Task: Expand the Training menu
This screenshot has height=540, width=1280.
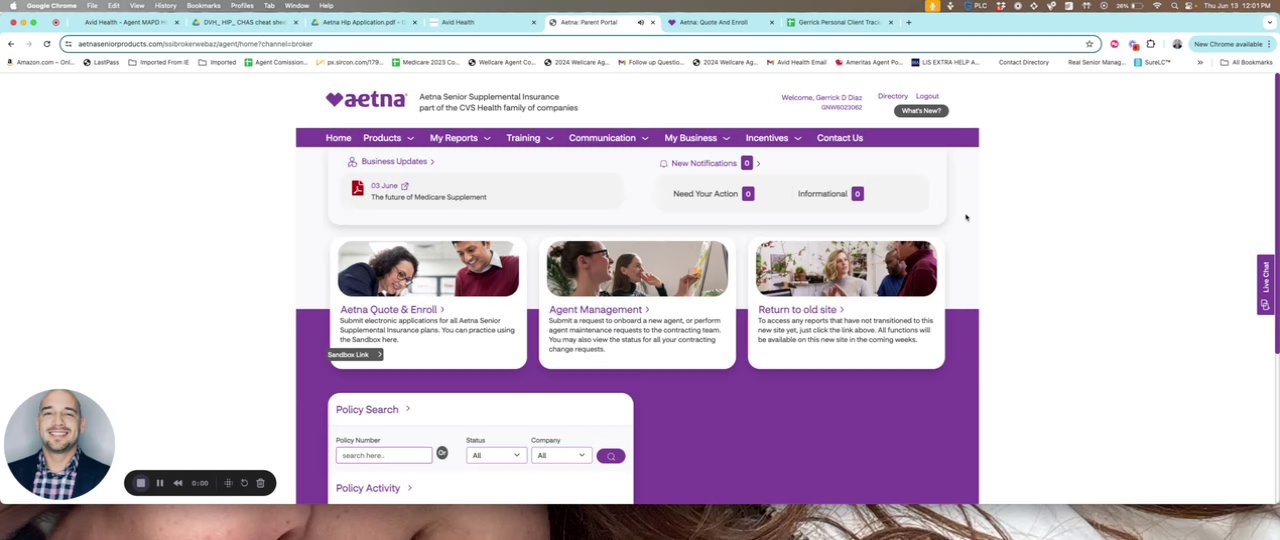Action: click(530, 138)
